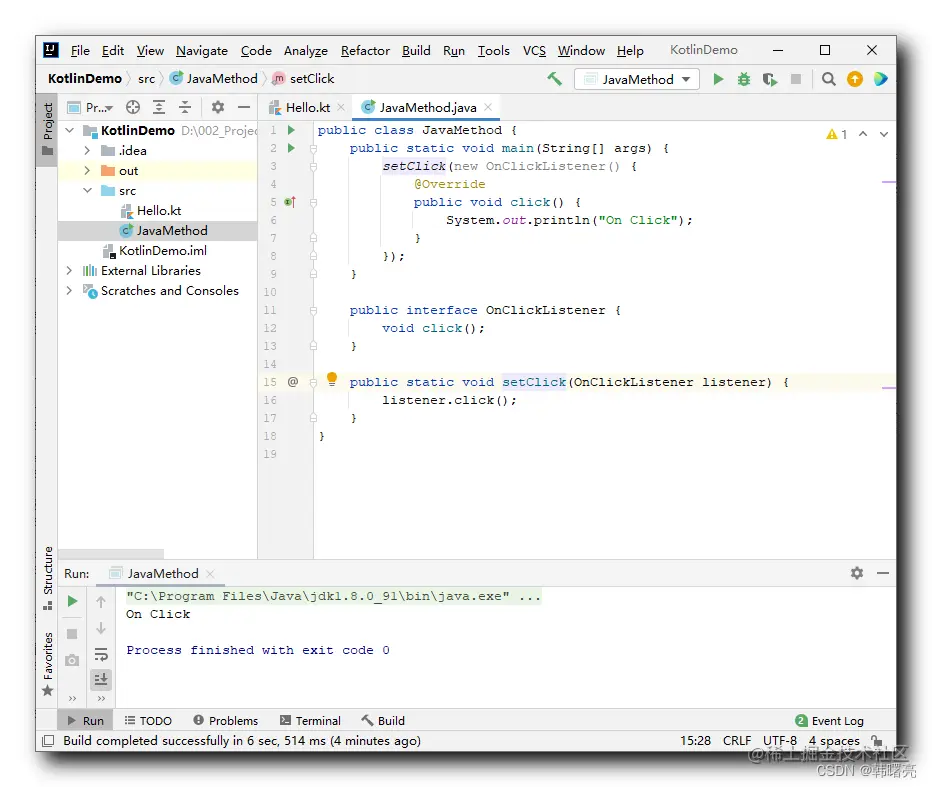Click the yellow warning indicator showing 1

(836, 134)
